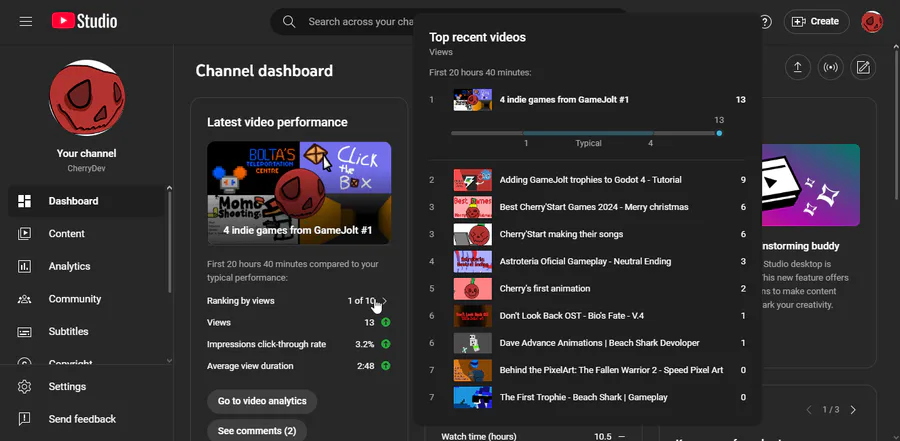Click the search magnifier icon
This screenshot has width=900, height=441.
coord(289,21)
